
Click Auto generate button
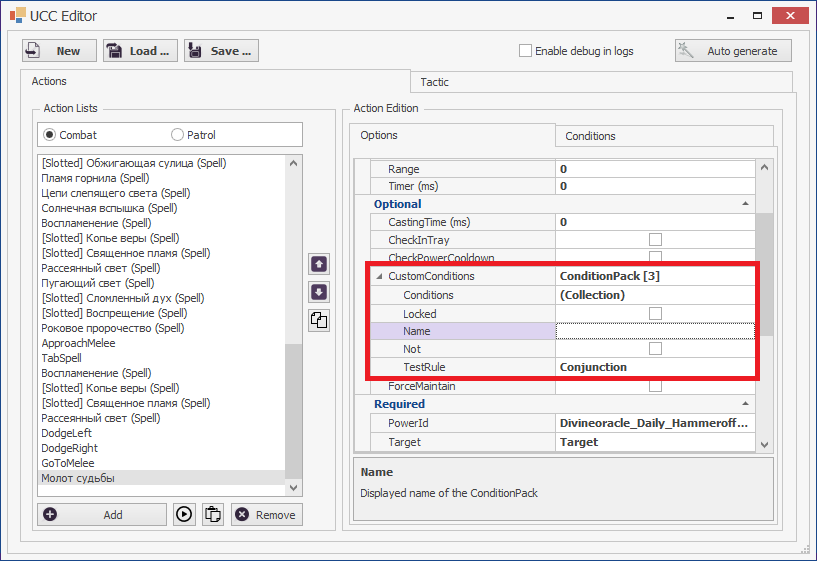pyautogui.click(x=733, y=51)
